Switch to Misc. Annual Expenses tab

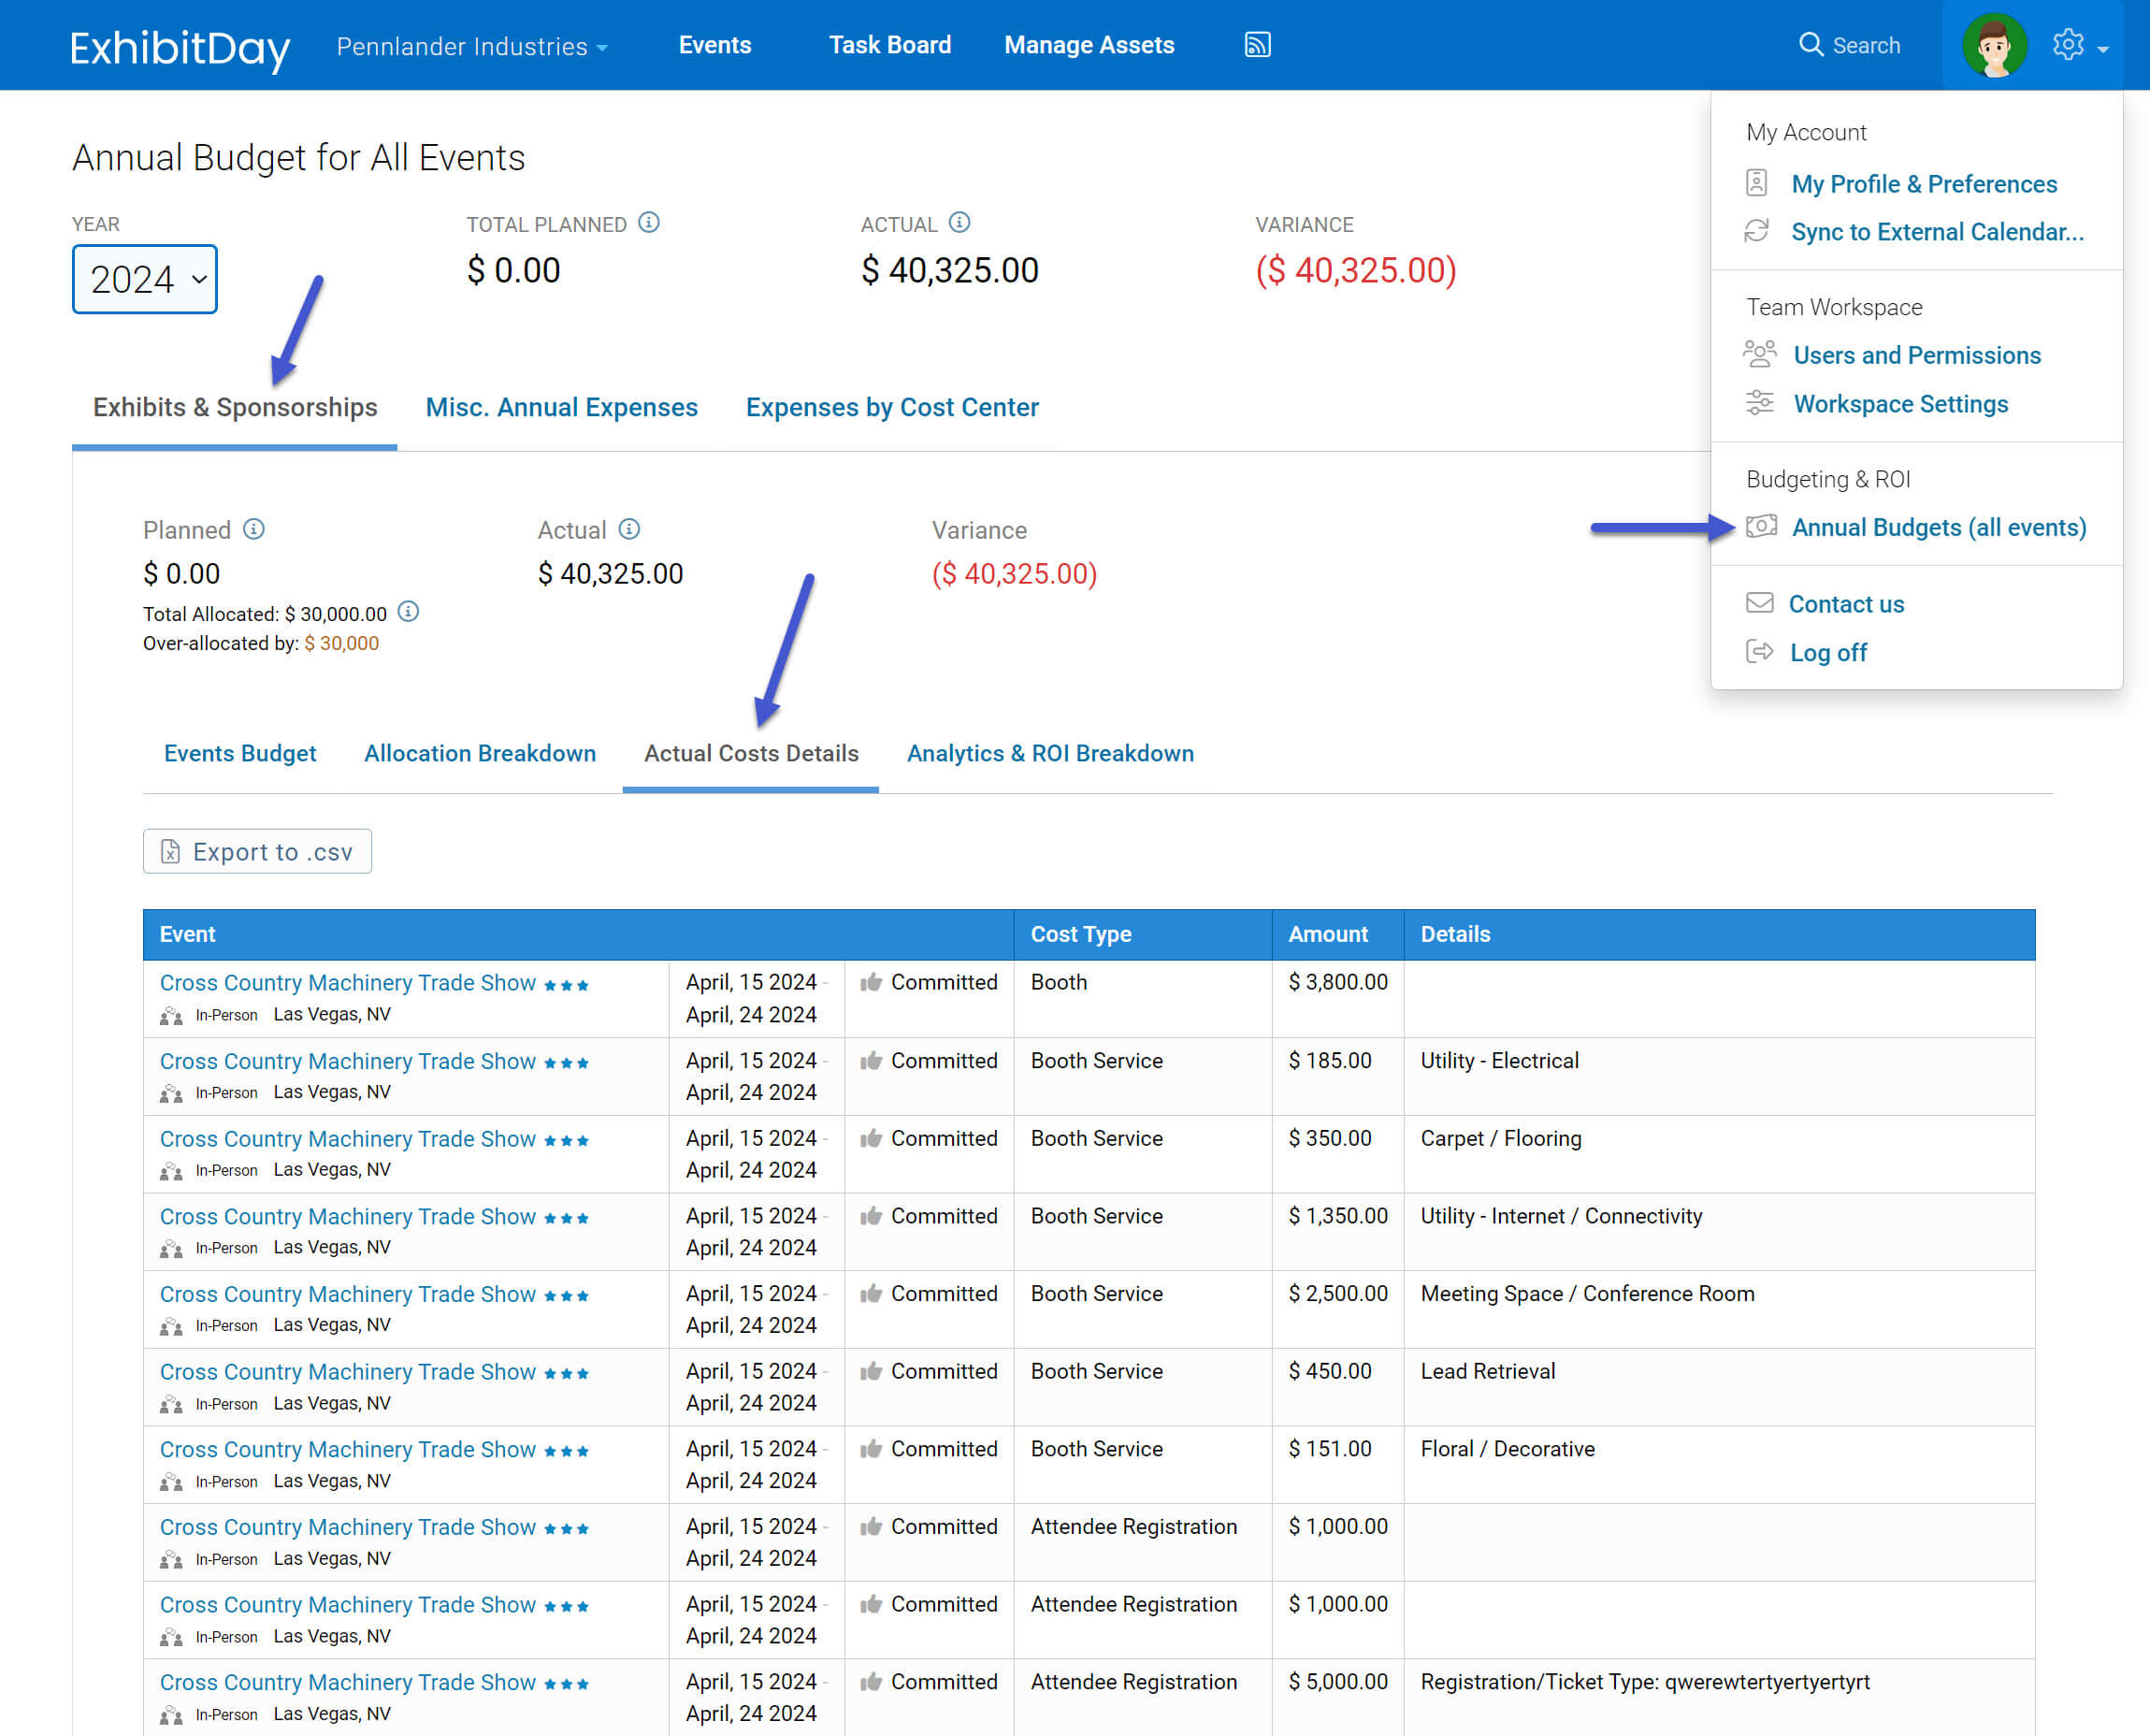tap(561, 407)
